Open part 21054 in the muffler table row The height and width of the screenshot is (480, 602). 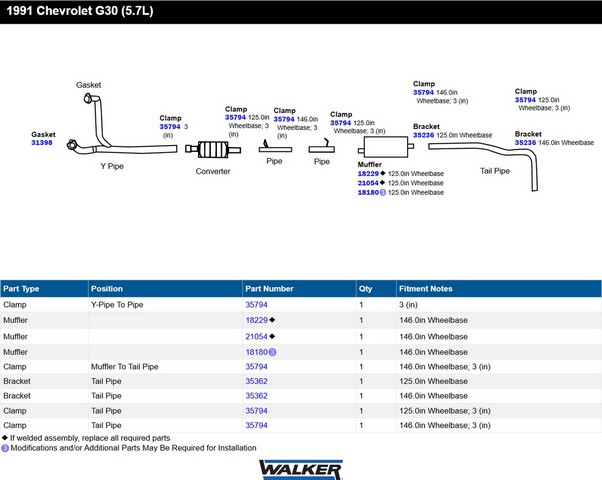coord(256,337)
